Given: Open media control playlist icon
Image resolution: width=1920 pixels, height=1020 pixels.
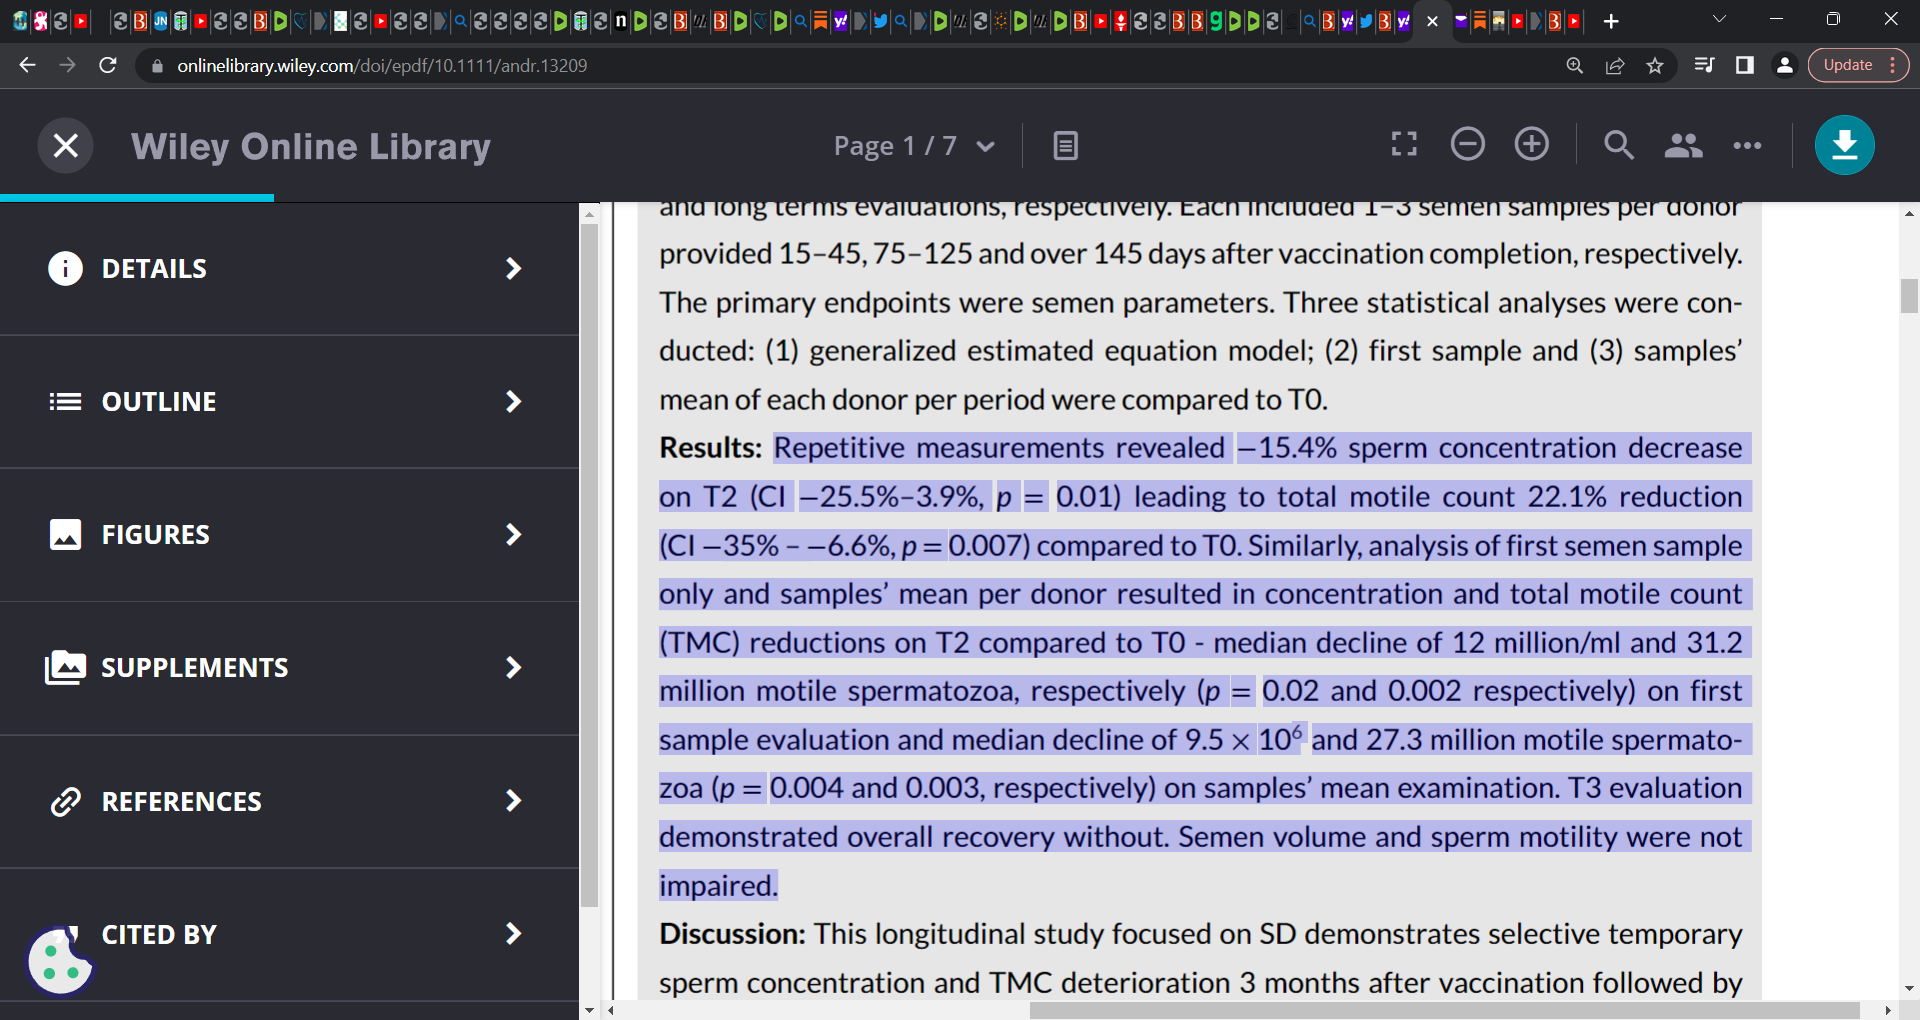Looking at the screenshot, I should coord(1704,66).
